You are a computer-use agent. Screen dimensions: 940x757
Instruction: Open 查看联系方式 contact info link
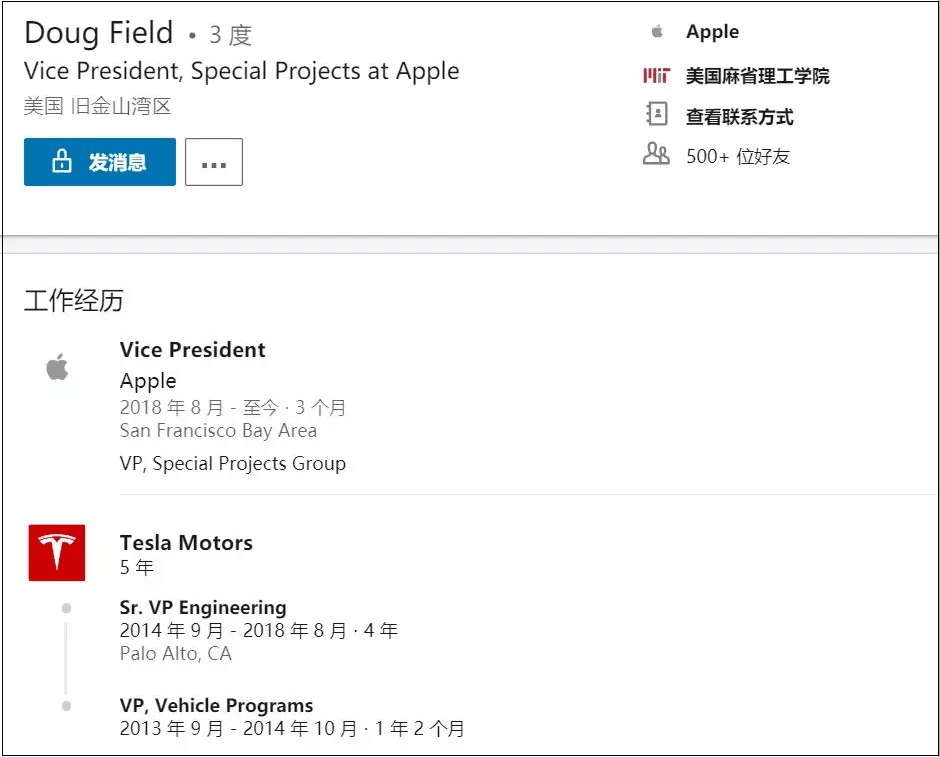click(x=739, y=116)
